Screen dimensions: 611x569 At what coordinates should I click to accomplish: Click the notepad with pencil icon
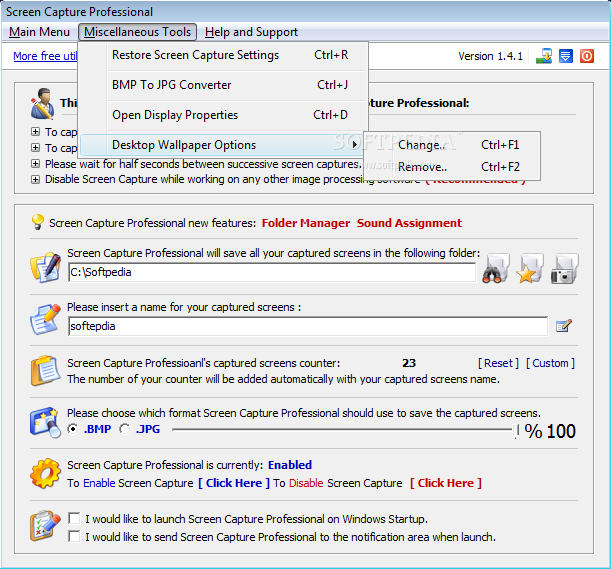46,320
